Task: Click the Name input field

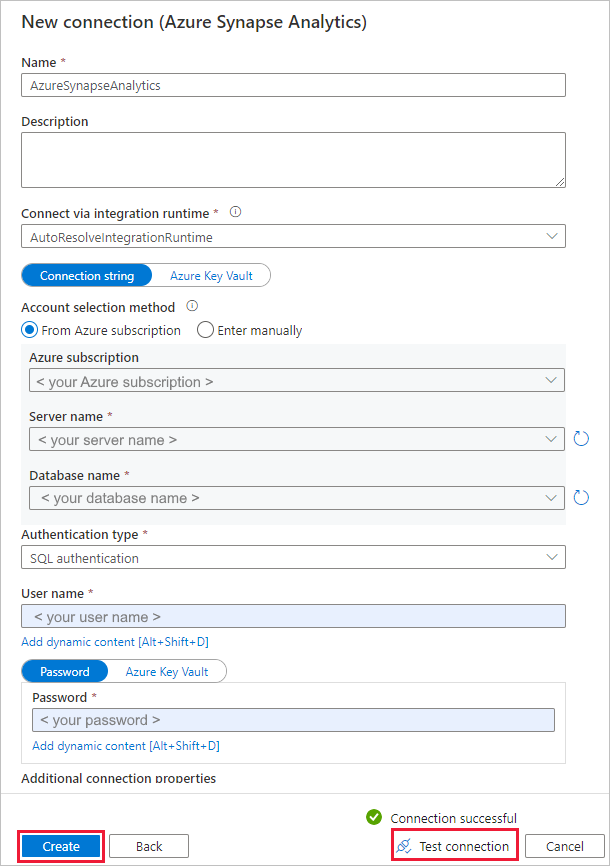Action: (293, 85)
